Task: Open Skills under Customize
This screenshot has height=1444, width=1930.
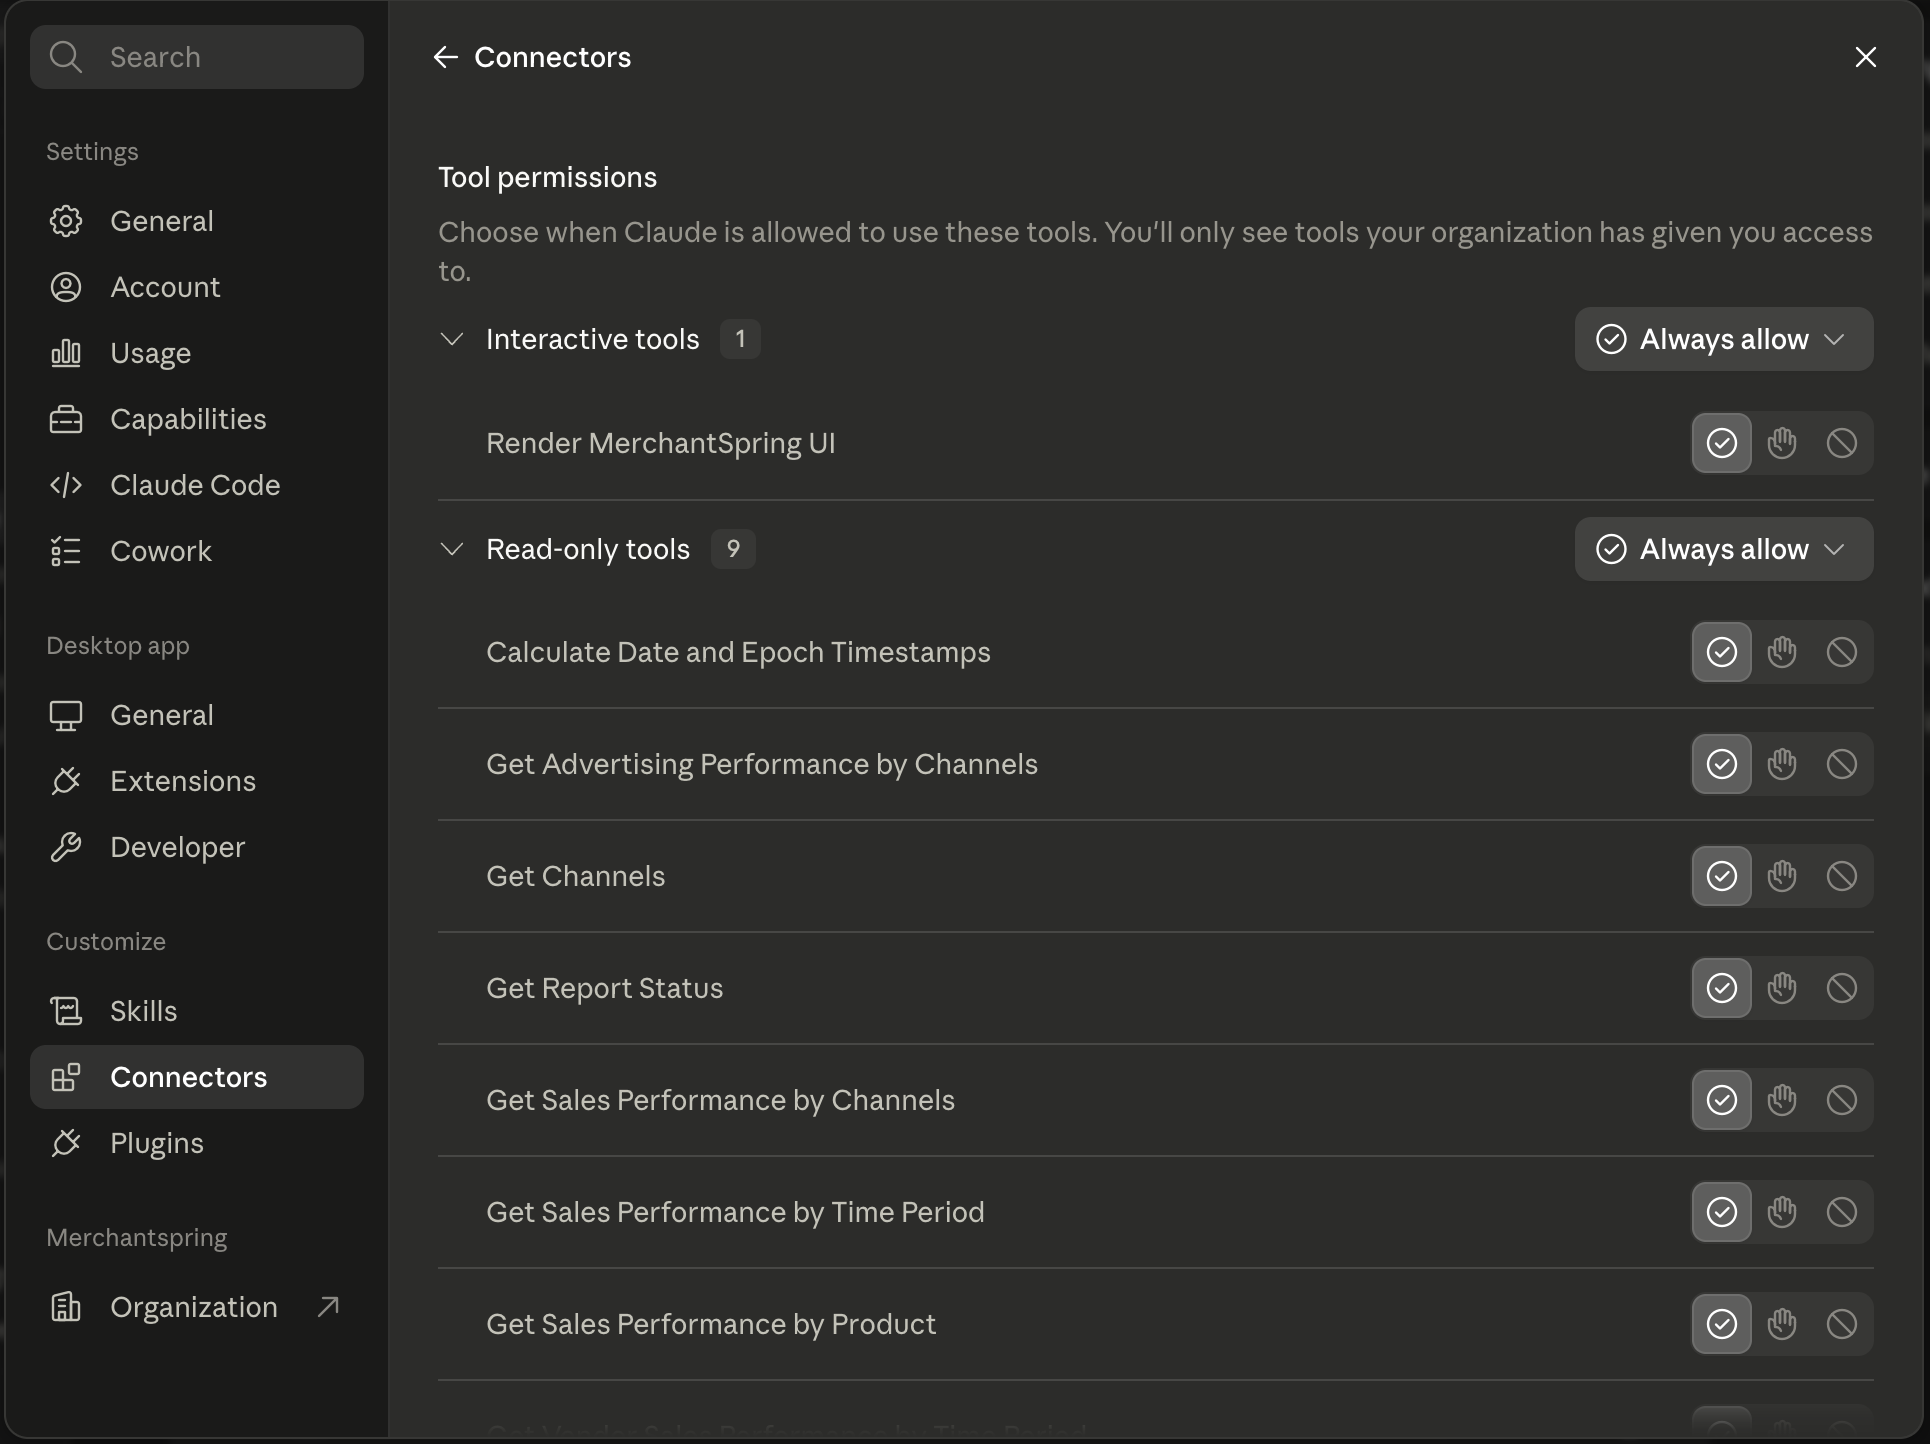Action: pos(197,1011)
